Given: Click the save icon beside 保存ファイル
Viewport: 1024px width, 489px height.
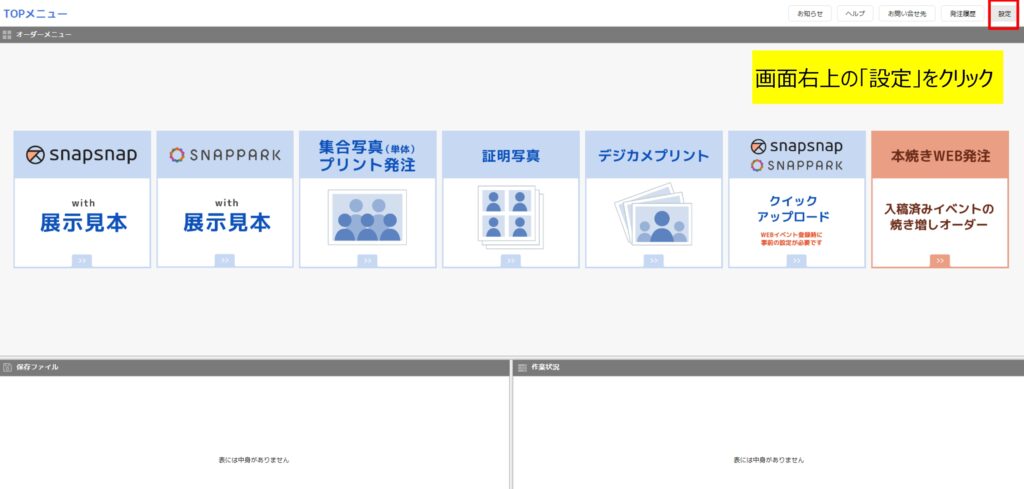Looking at the screenshot, I should click(7, 368).
